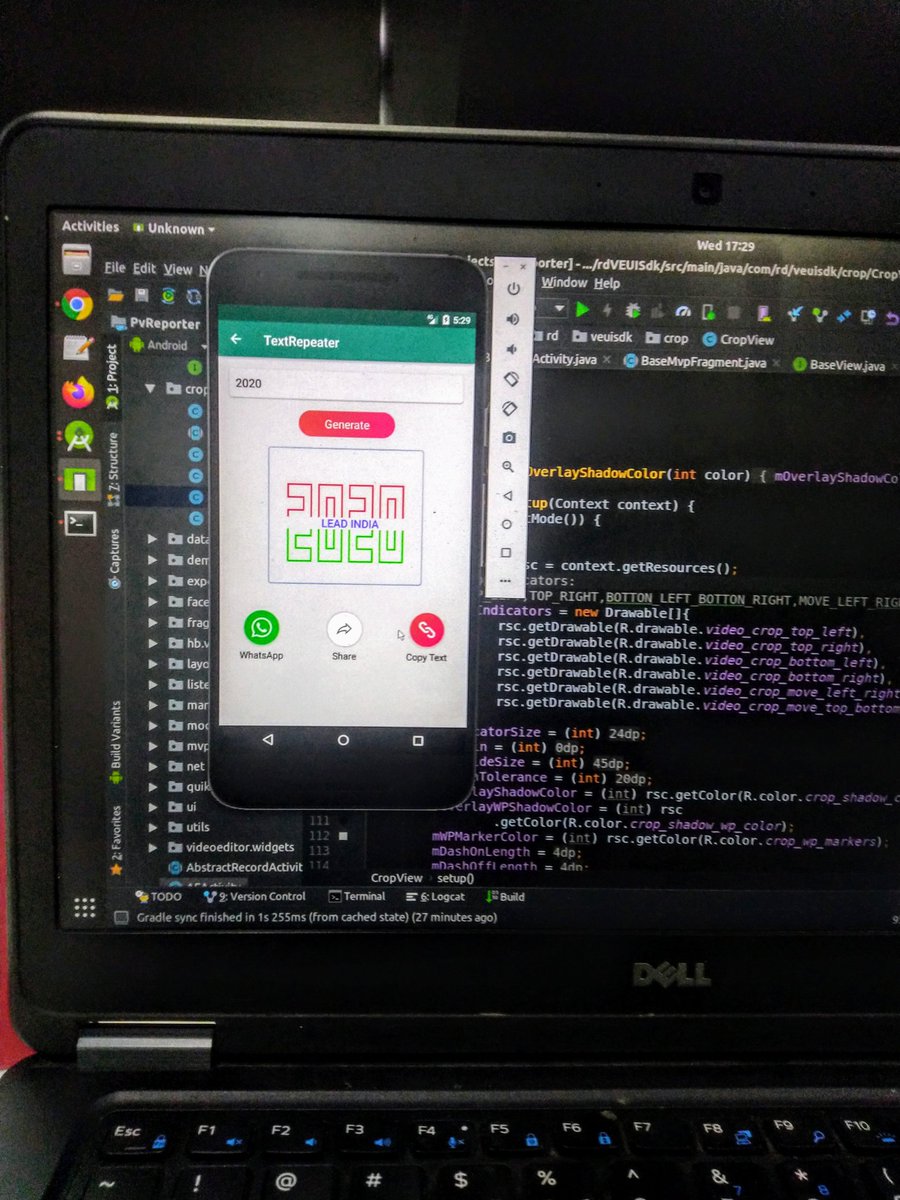Open the Terminal tool window
This screenshot has height=1200, width=900.
(x=357, y=897)
